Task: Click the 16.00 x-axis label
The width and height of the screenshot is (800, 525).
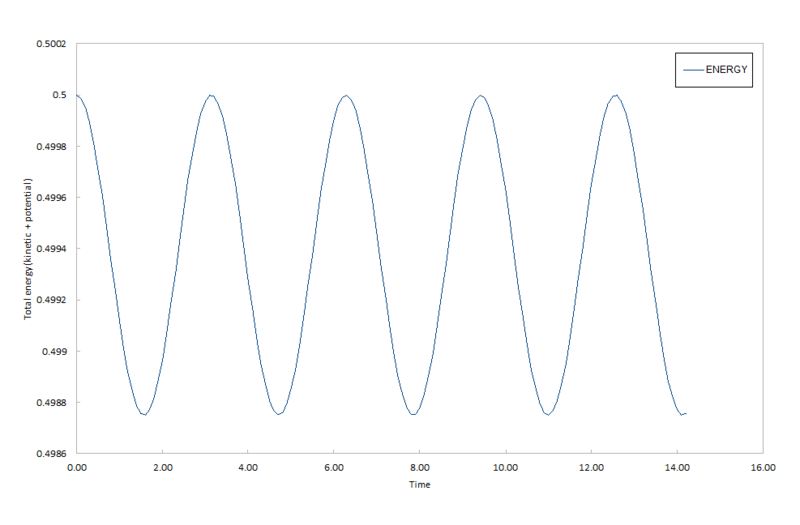Action: [x=763, y=468]
